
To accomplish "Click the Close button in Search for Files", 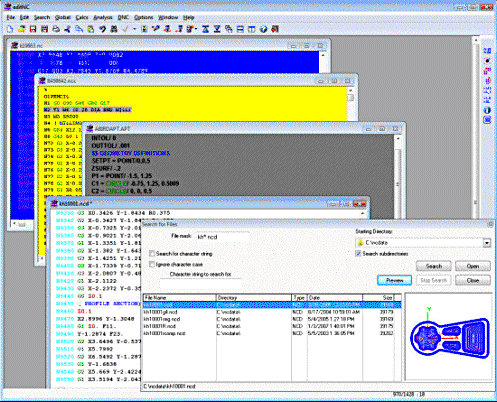I will [x=473, y=280].
